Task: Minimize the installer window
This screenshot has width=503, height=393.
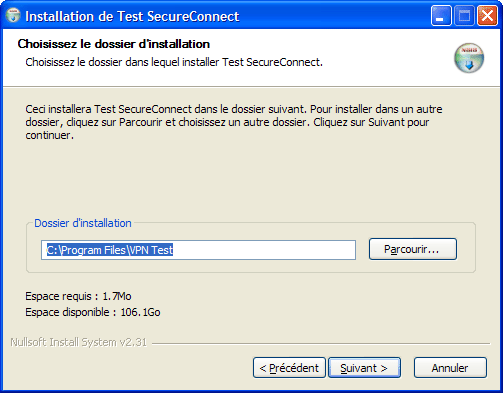Action: pyautogui.click(x=441, y=16)
